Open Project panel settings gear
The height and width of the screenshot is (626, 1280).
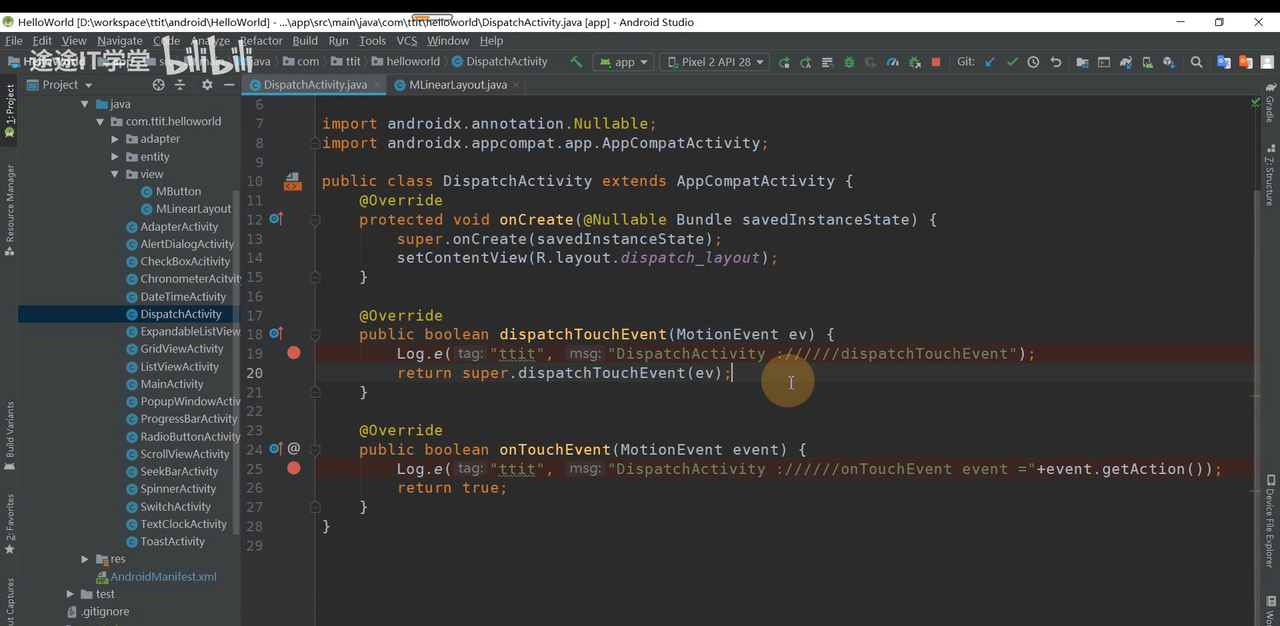coord(207,85)
